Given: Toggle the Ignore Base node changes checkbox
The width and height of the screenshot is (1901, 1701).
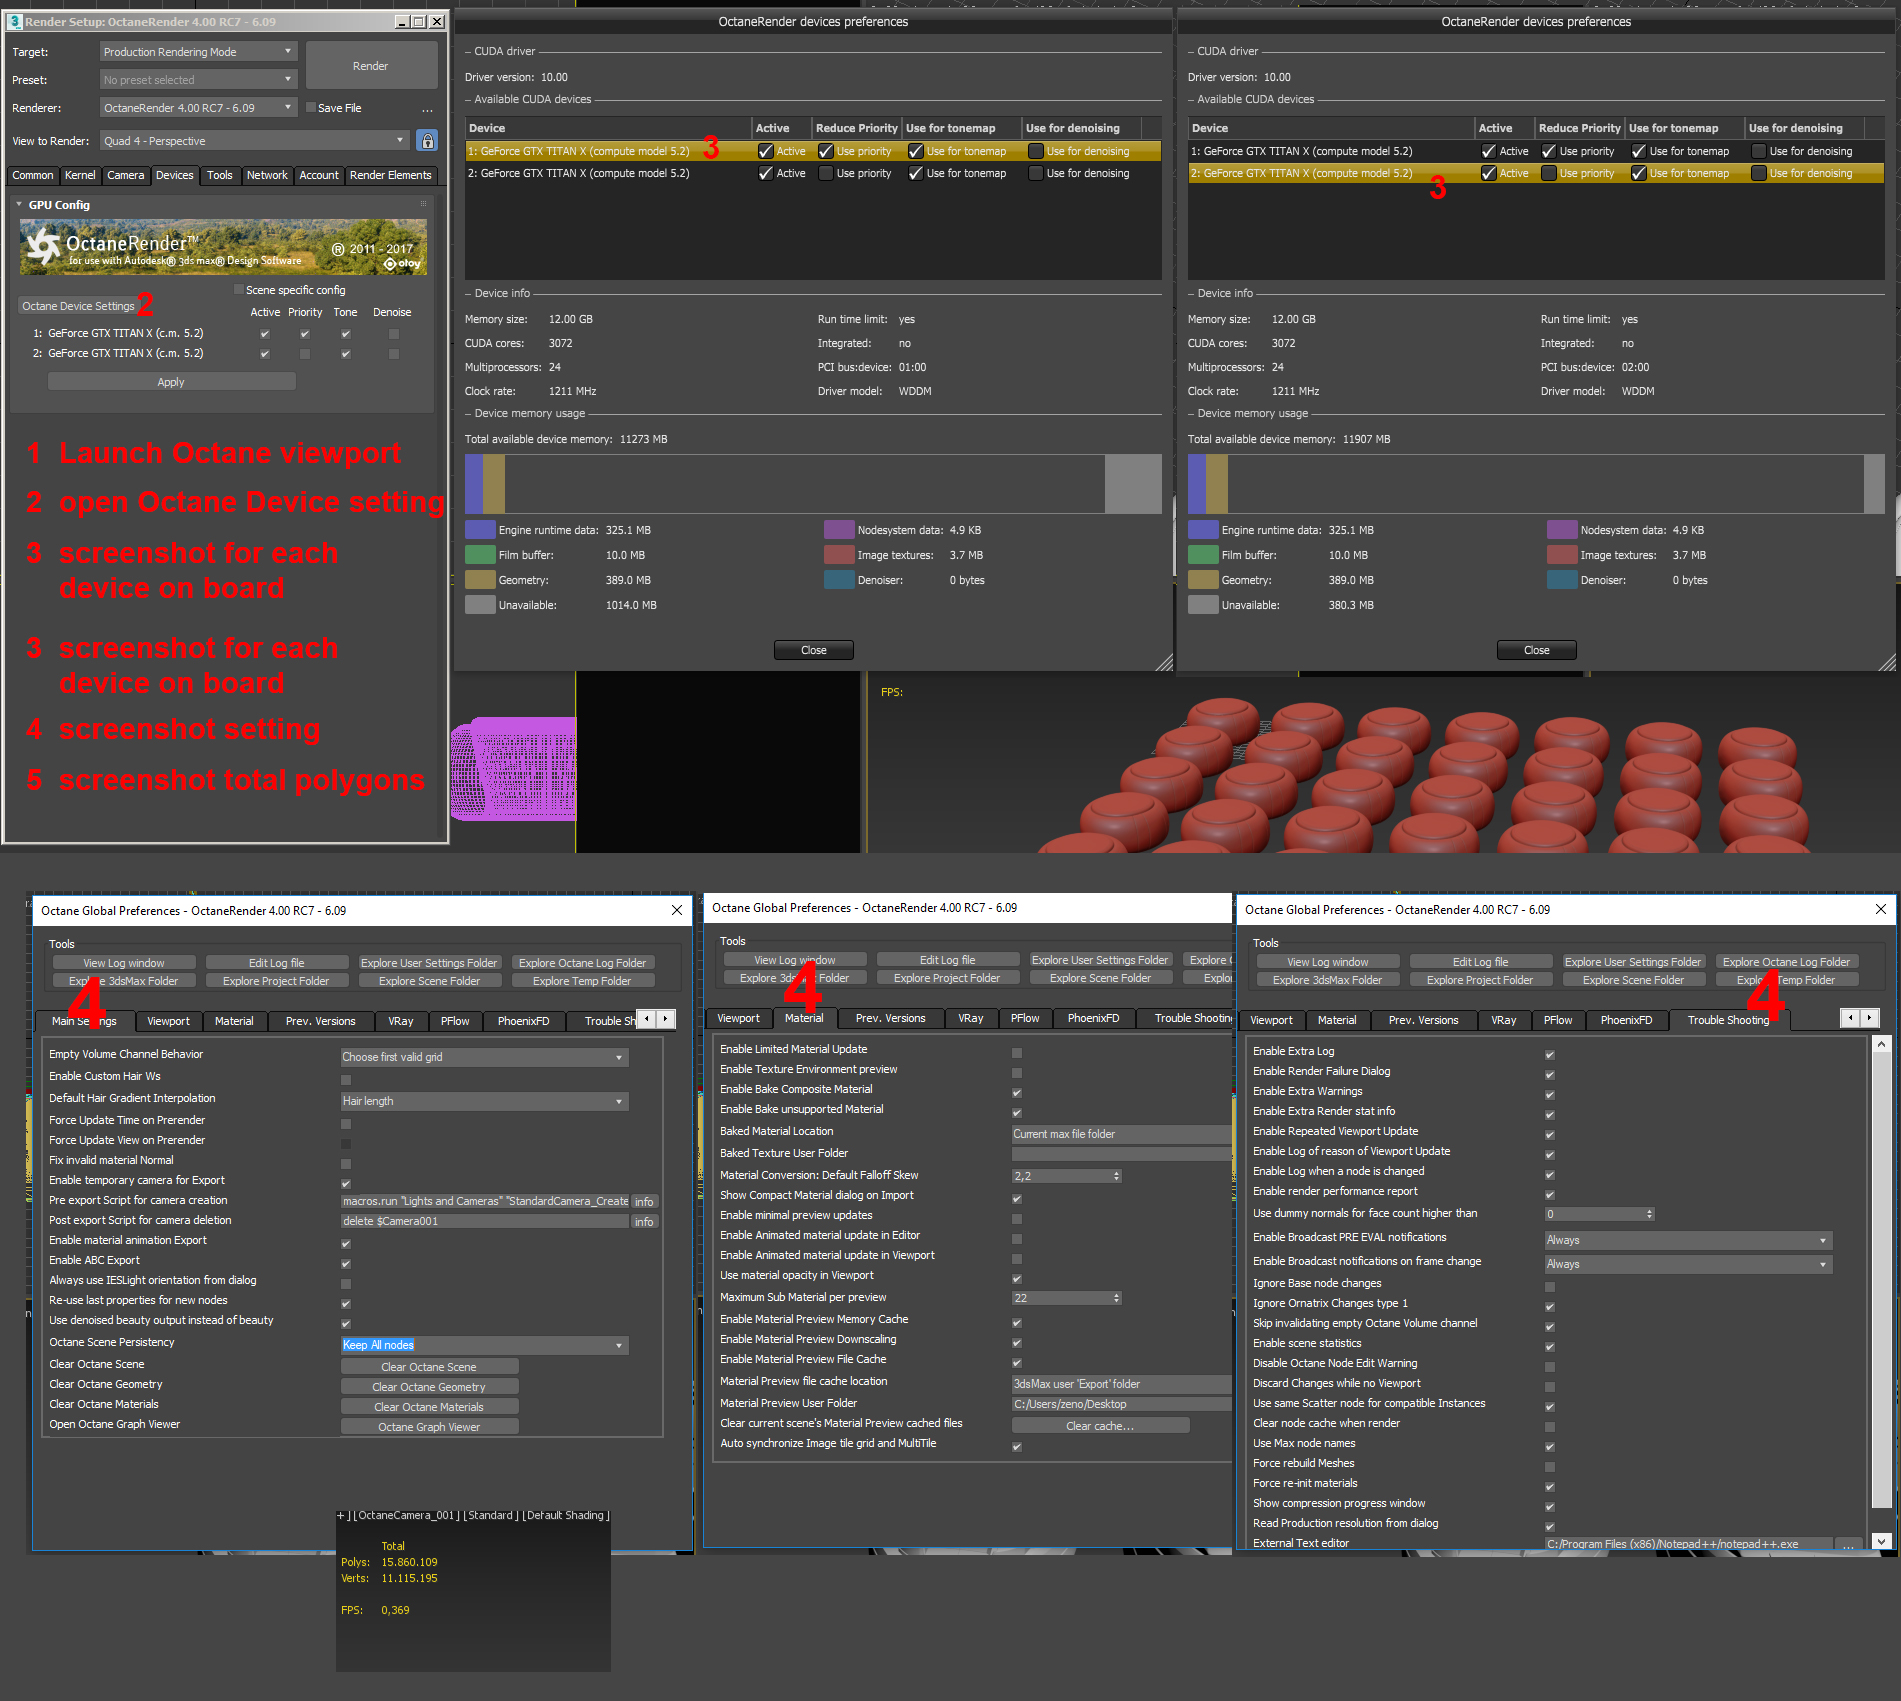Looking at the screenshot, I should [1550, 1287].
